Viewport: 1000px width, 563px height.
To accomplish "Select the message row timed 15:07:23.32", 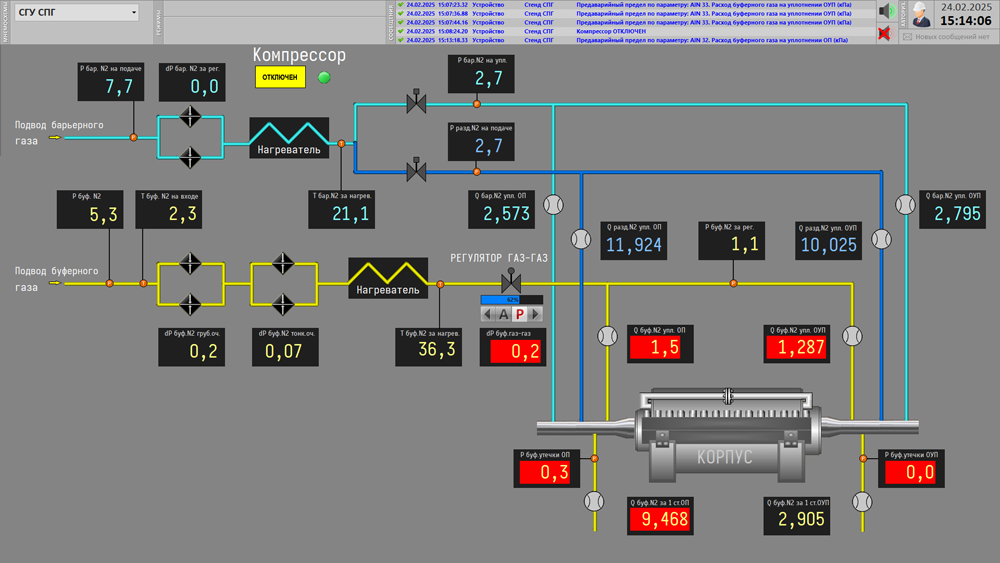I will (636, 4).
